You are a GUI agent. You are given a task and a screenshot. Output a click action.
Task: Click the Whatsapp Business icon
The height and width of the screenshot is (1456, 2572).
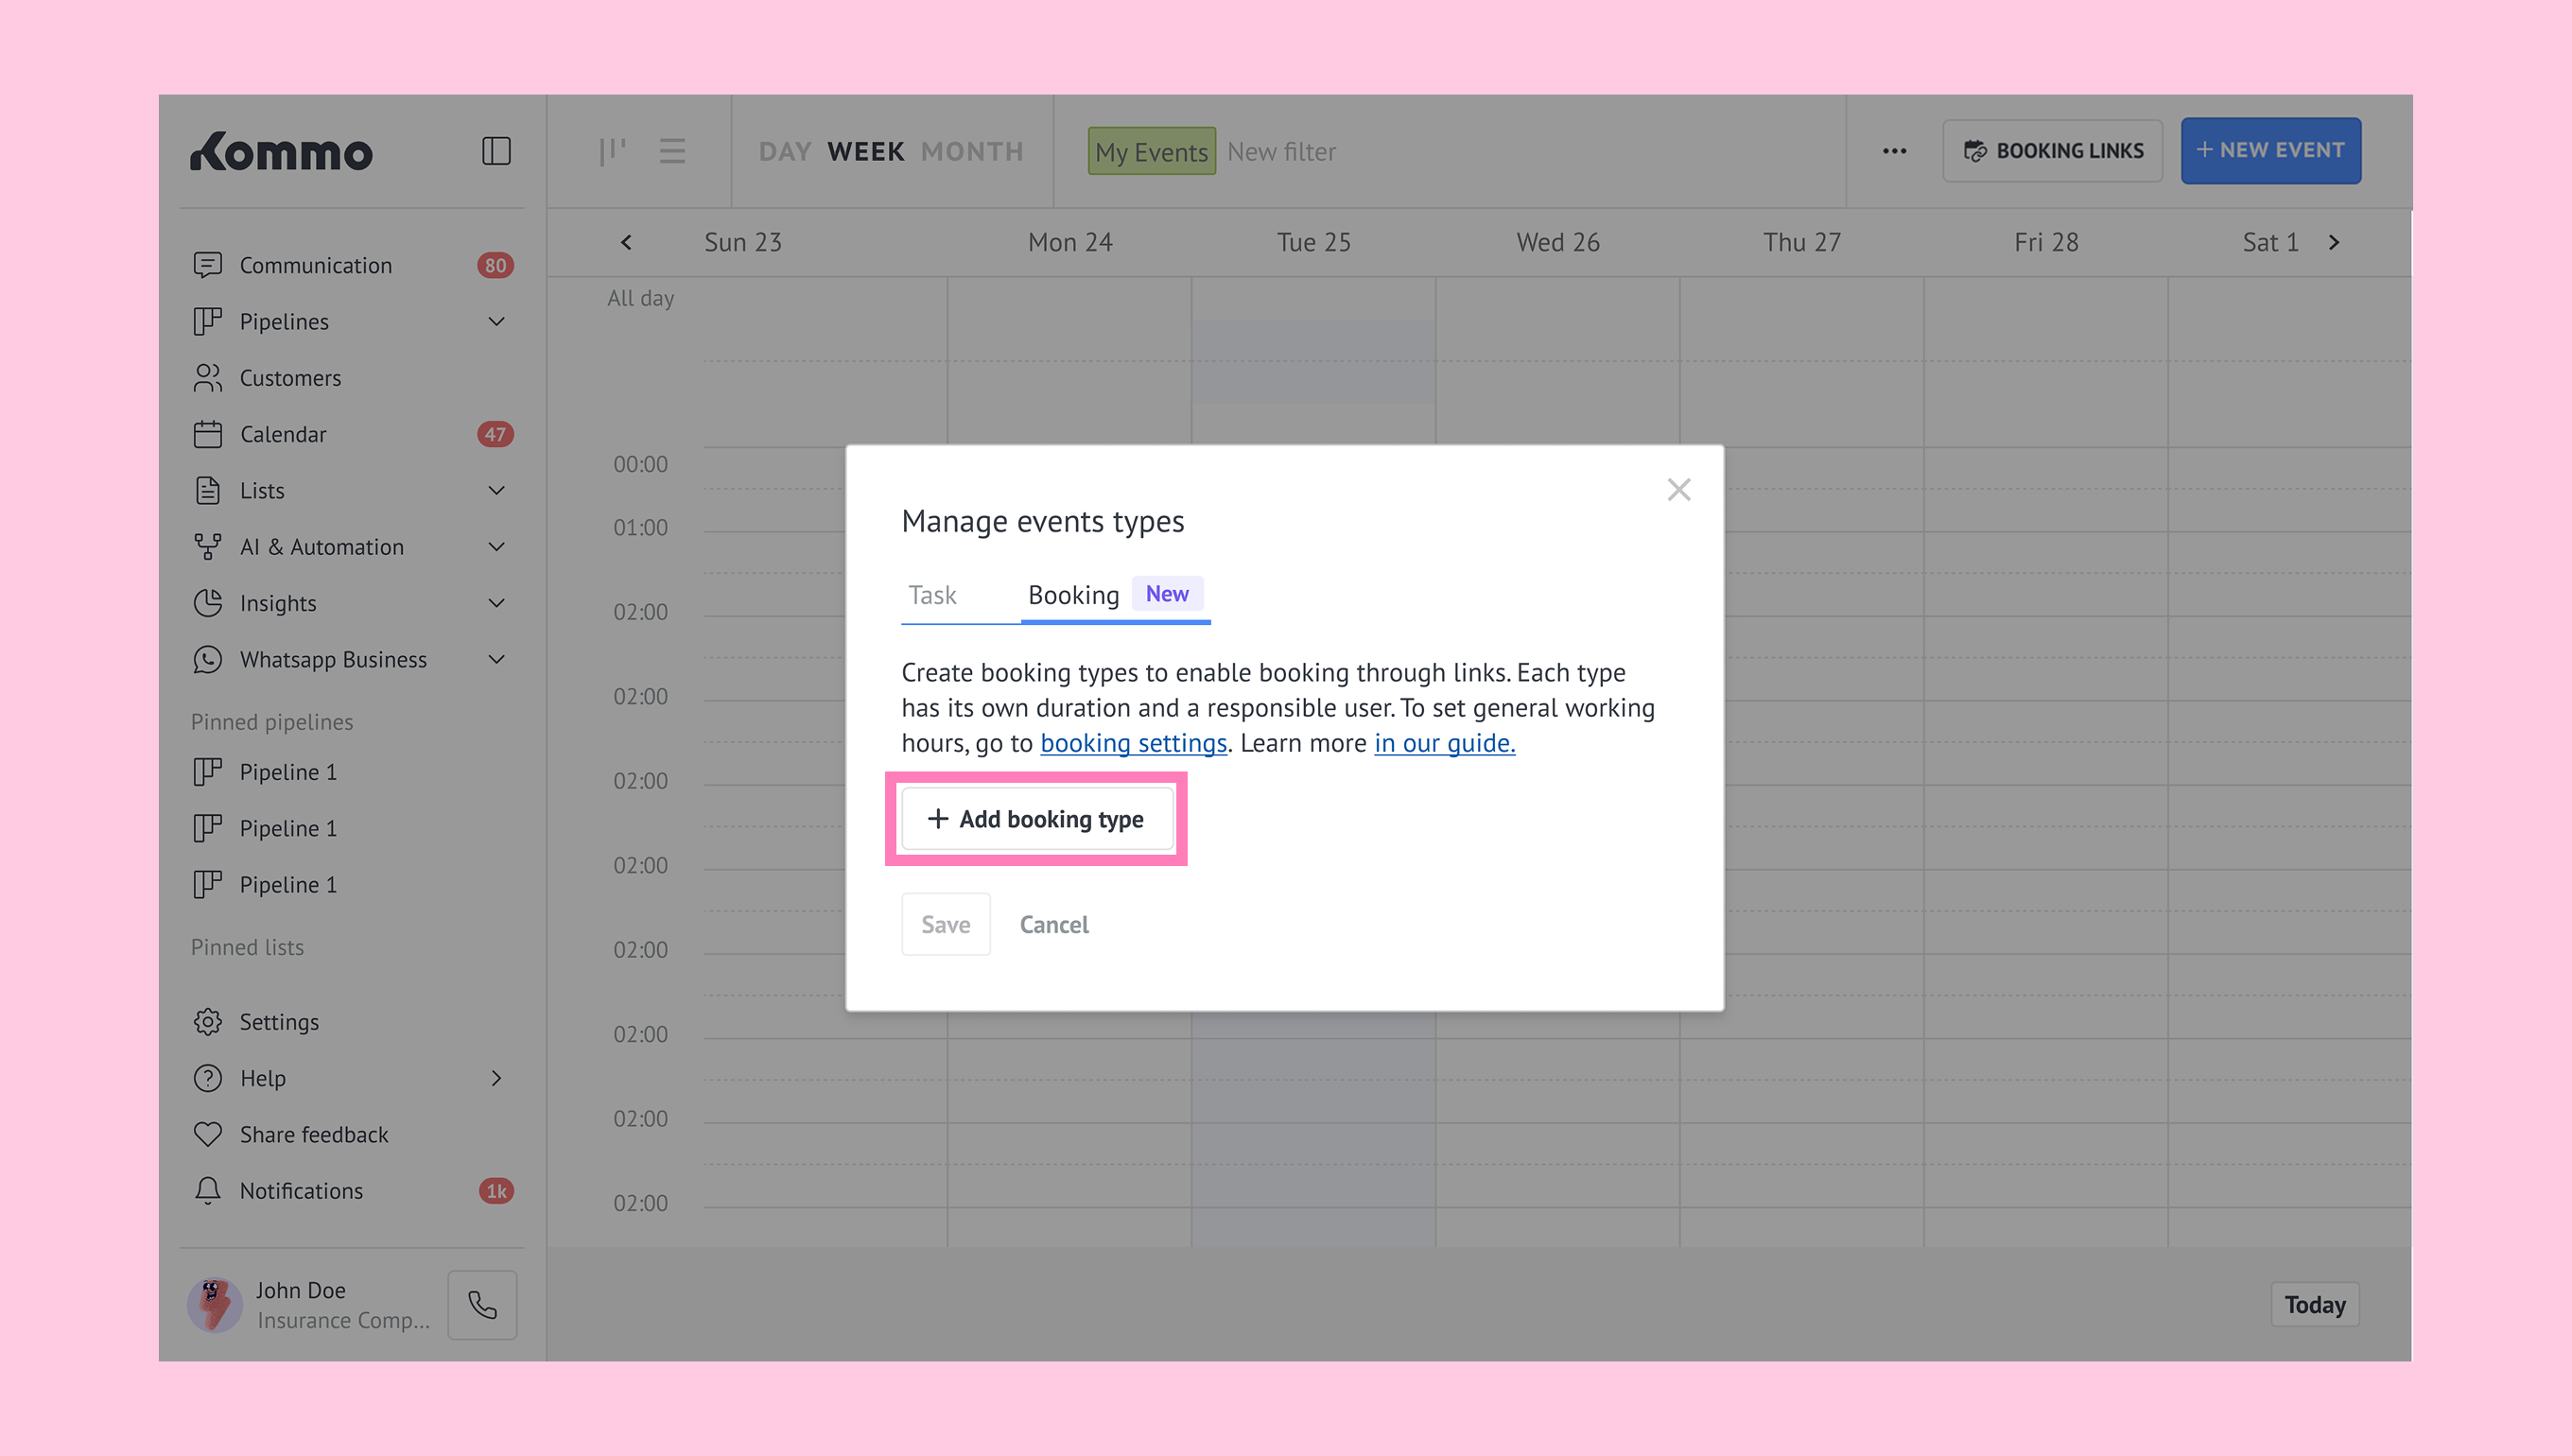point(207,659)
